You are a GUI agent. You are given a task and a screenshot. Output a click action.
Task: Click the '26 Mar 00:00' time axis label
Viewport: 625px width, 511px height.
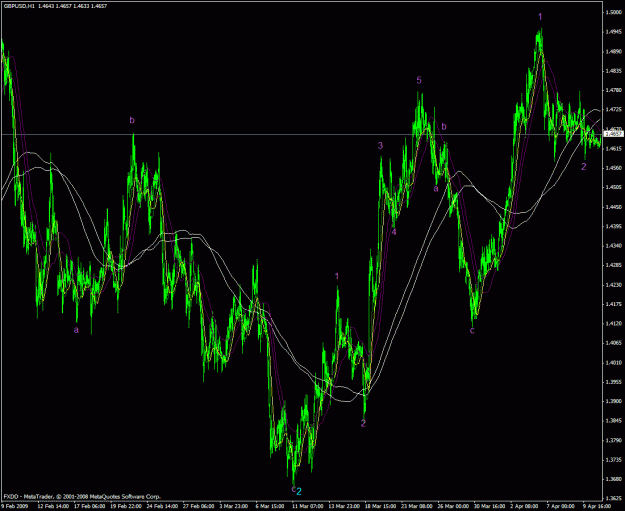[x=452, y=506]
